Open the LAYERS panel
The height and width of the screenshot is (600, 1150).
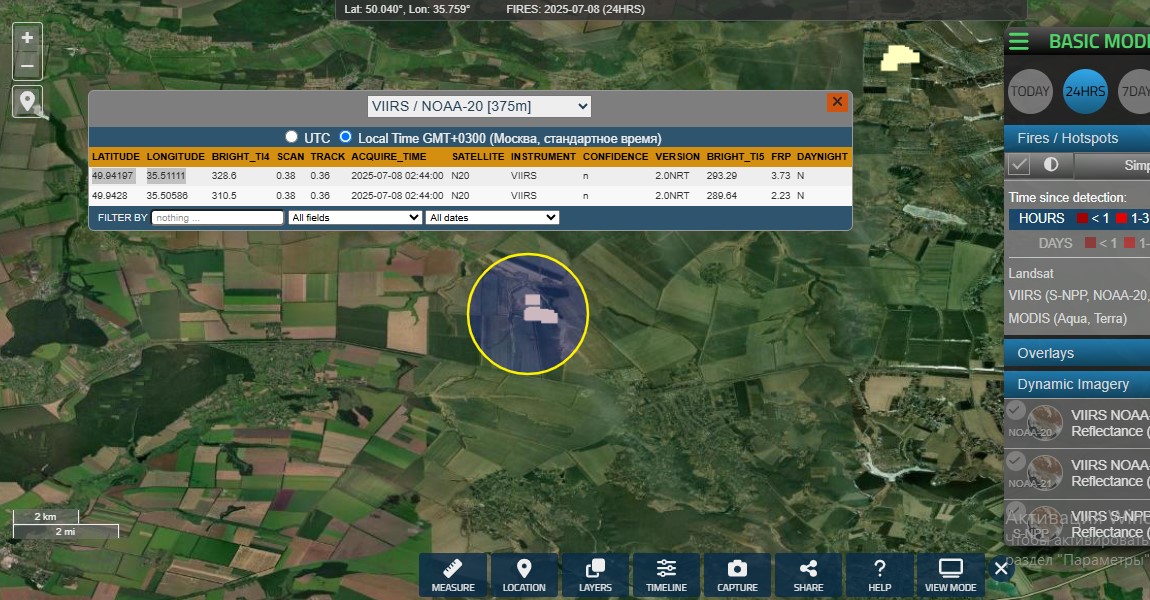[x=595, y=575]
